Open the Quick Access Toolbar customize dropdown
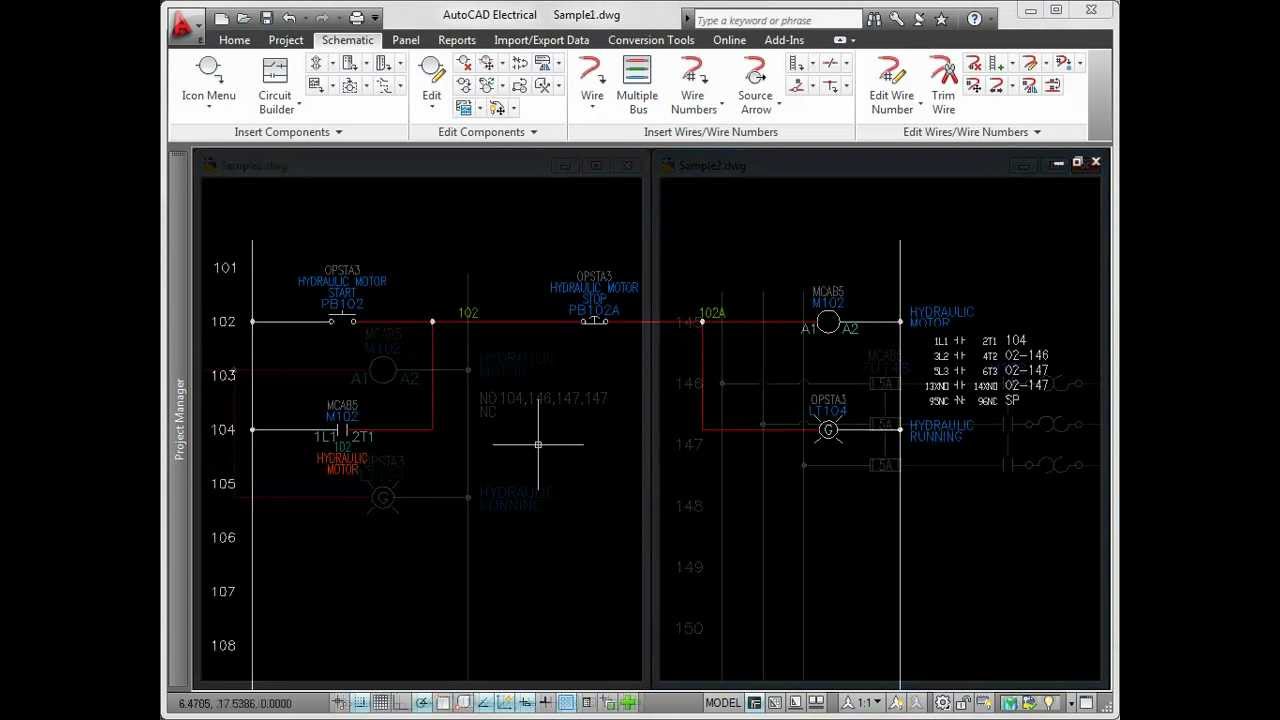1280x720 pixels. coord(376,18)
